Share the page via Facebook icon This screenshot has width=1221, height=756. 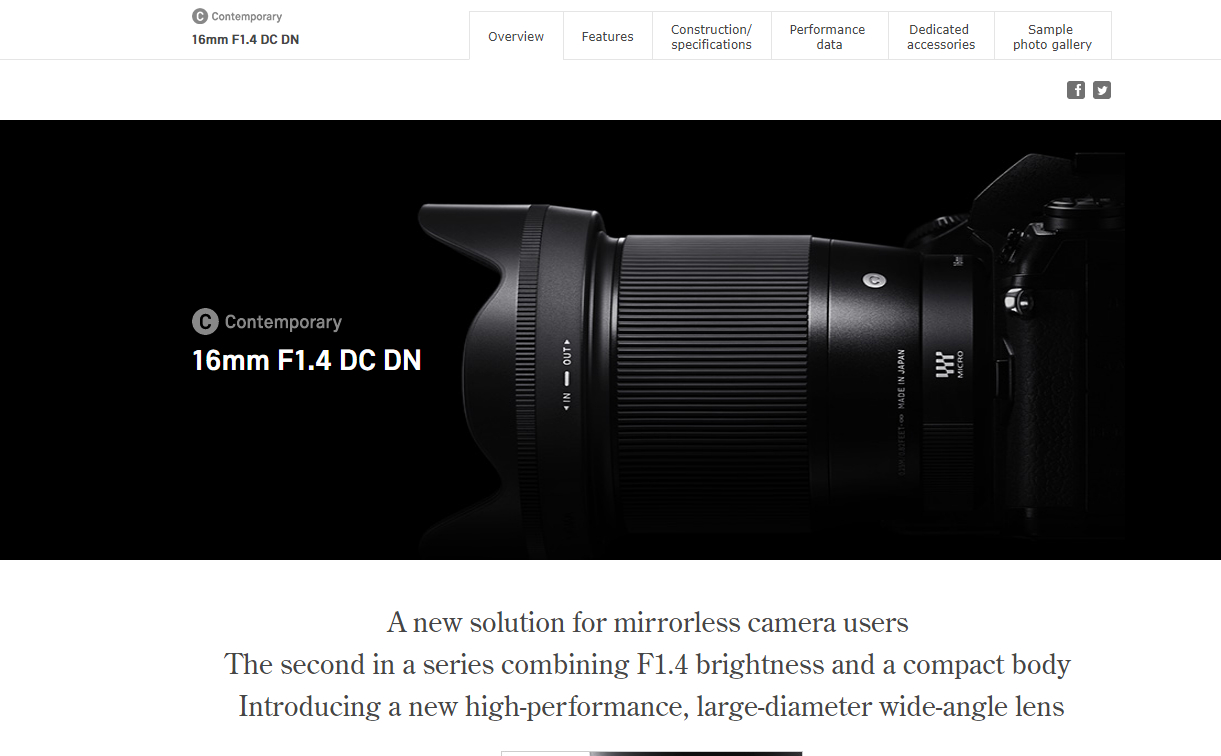pyautogui.click(x=1076, y=90)
